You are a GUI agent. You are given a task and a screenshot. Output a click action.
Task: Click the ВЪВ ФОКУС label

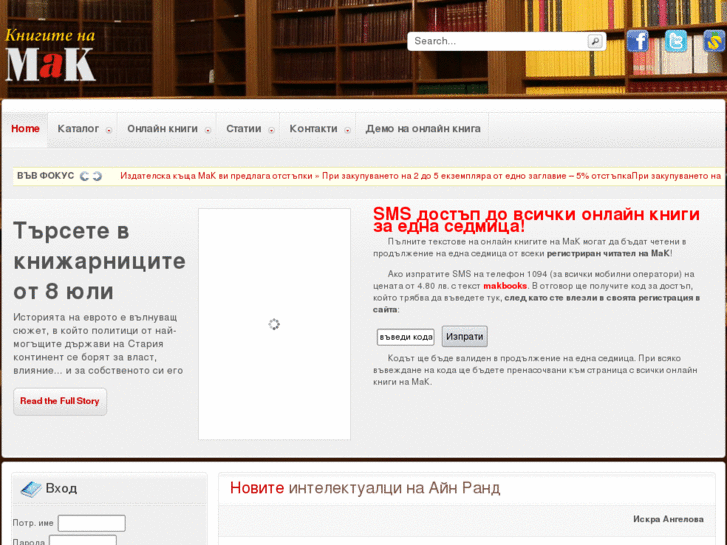[45, 176]
